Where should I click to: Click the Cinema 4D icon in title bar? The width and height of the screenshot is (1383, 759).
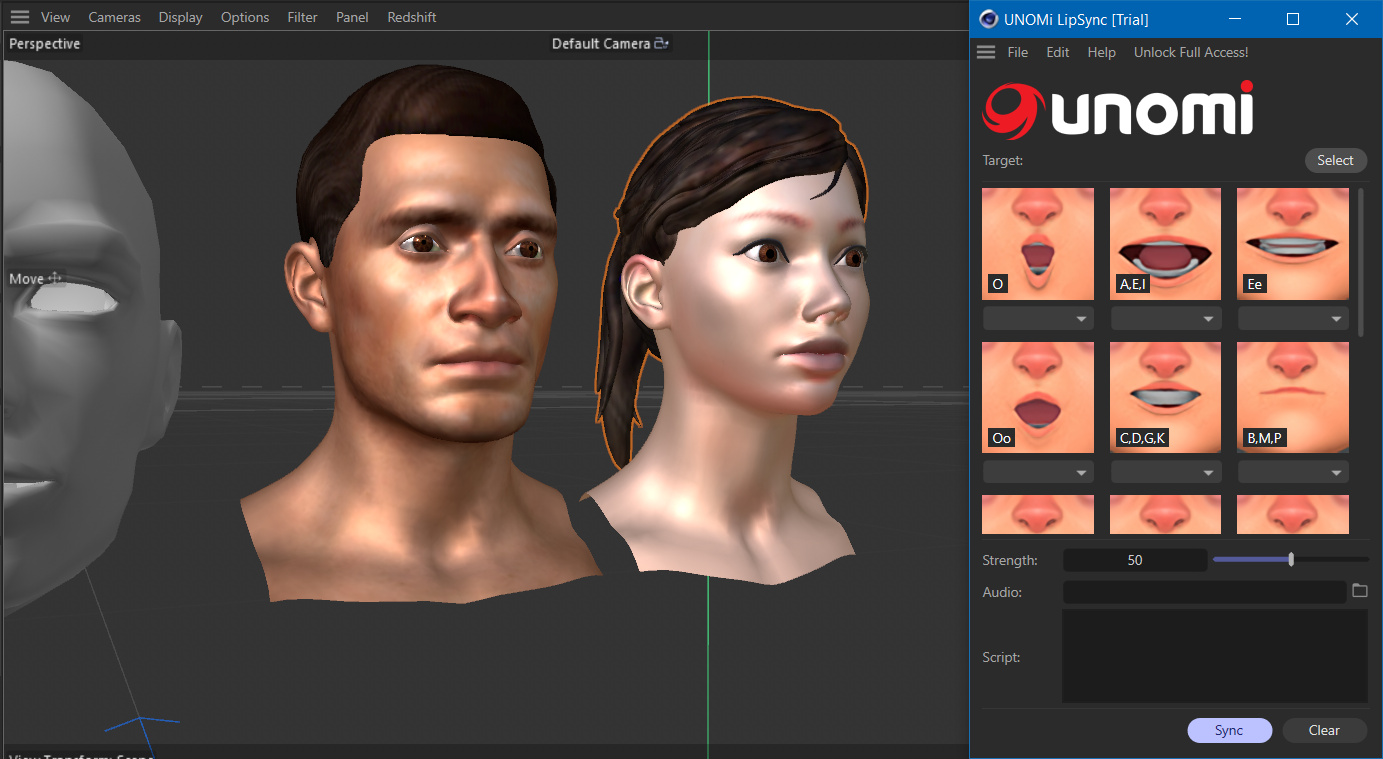988,19
